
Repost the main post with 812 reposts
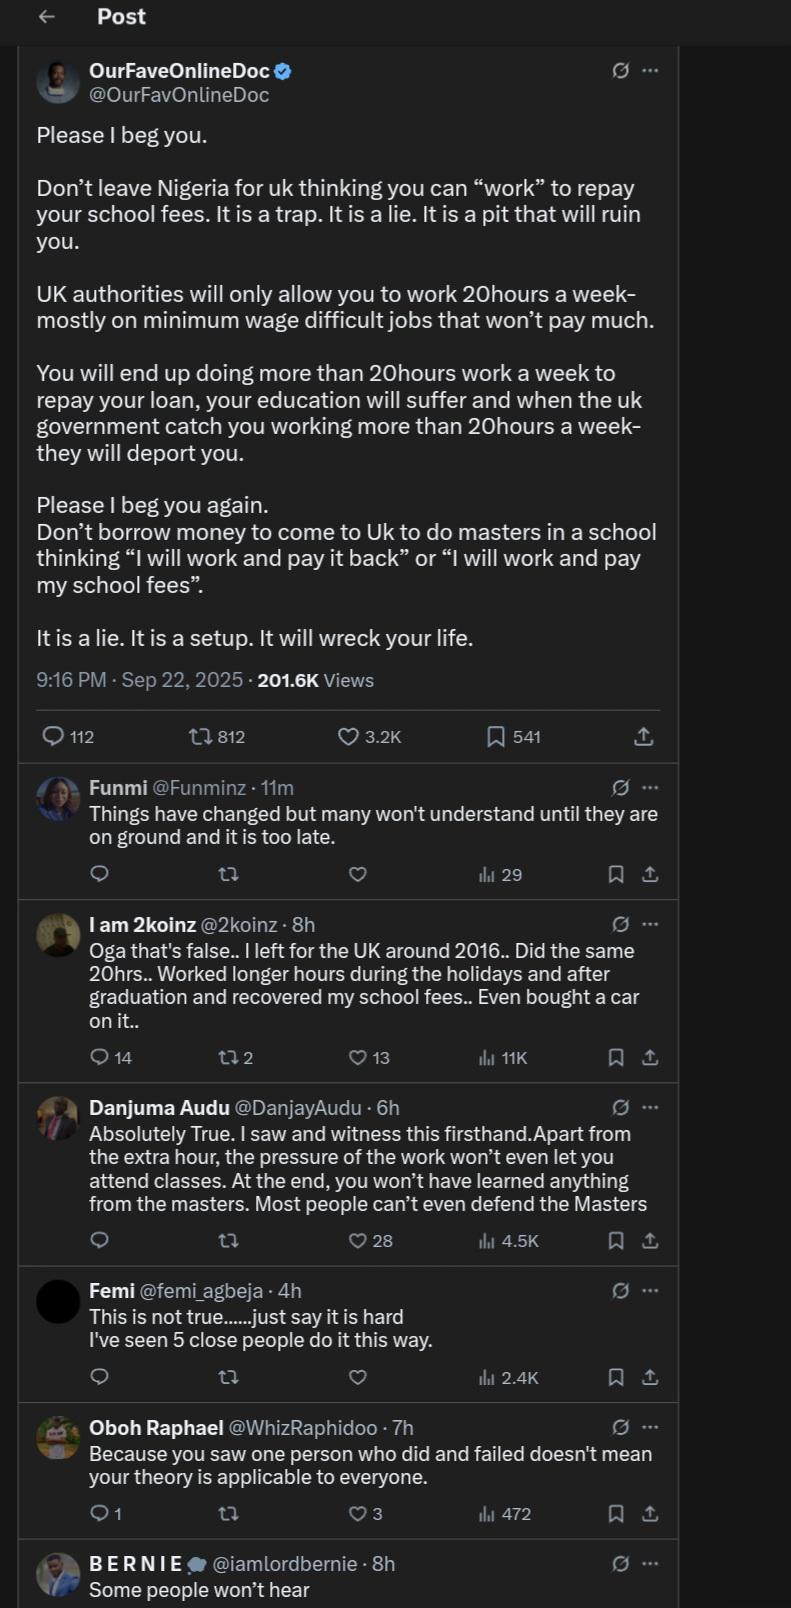200,737
